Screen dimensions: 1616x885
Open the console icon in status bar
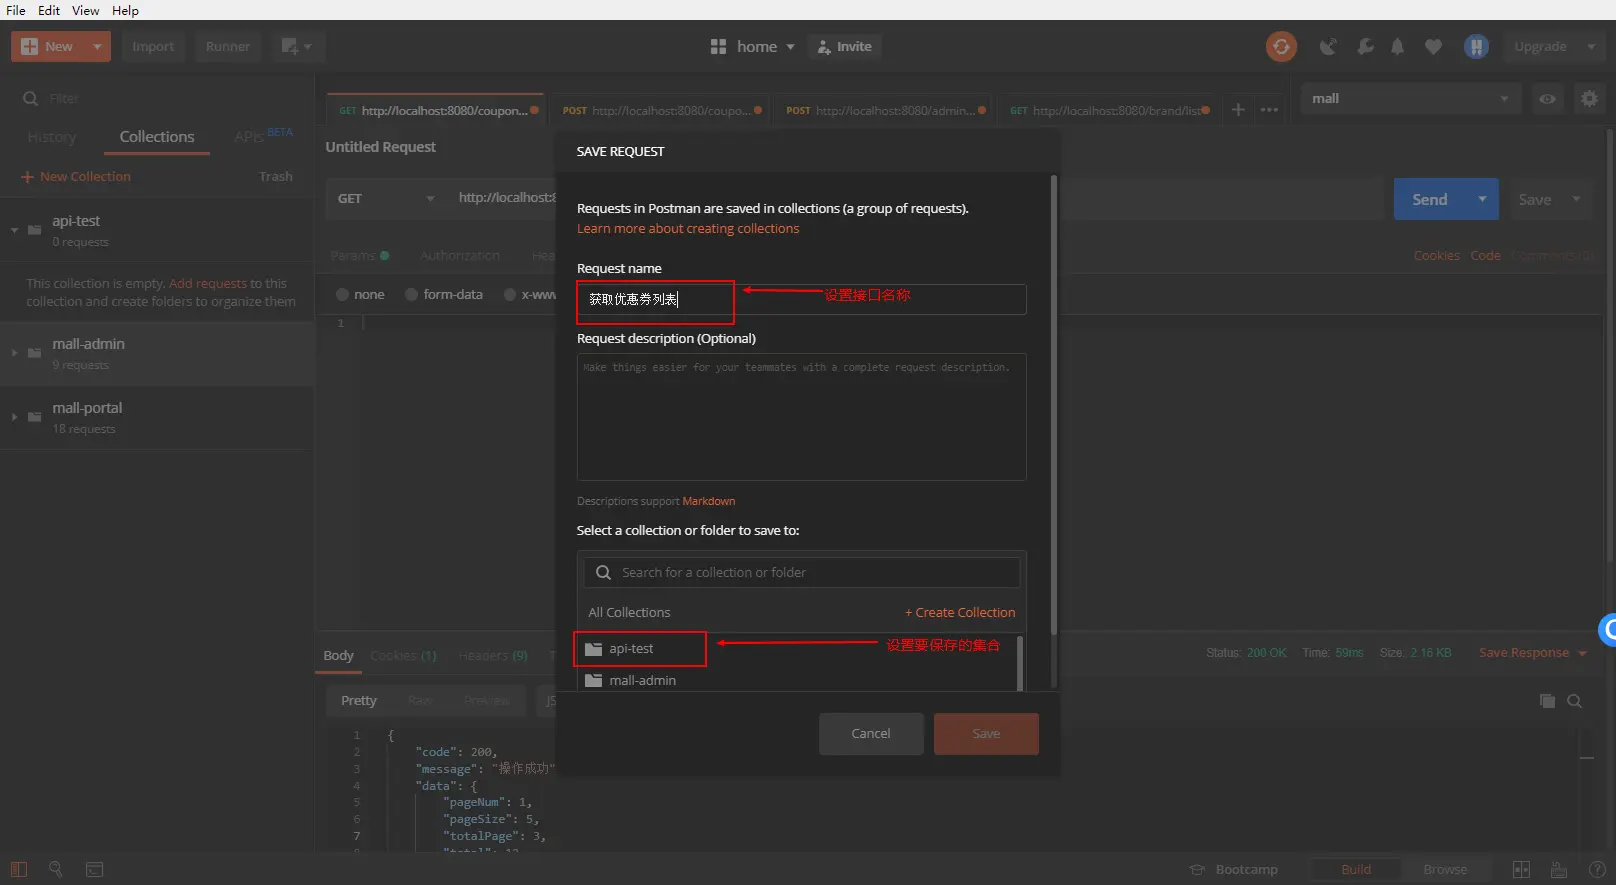tap(94, 869)
